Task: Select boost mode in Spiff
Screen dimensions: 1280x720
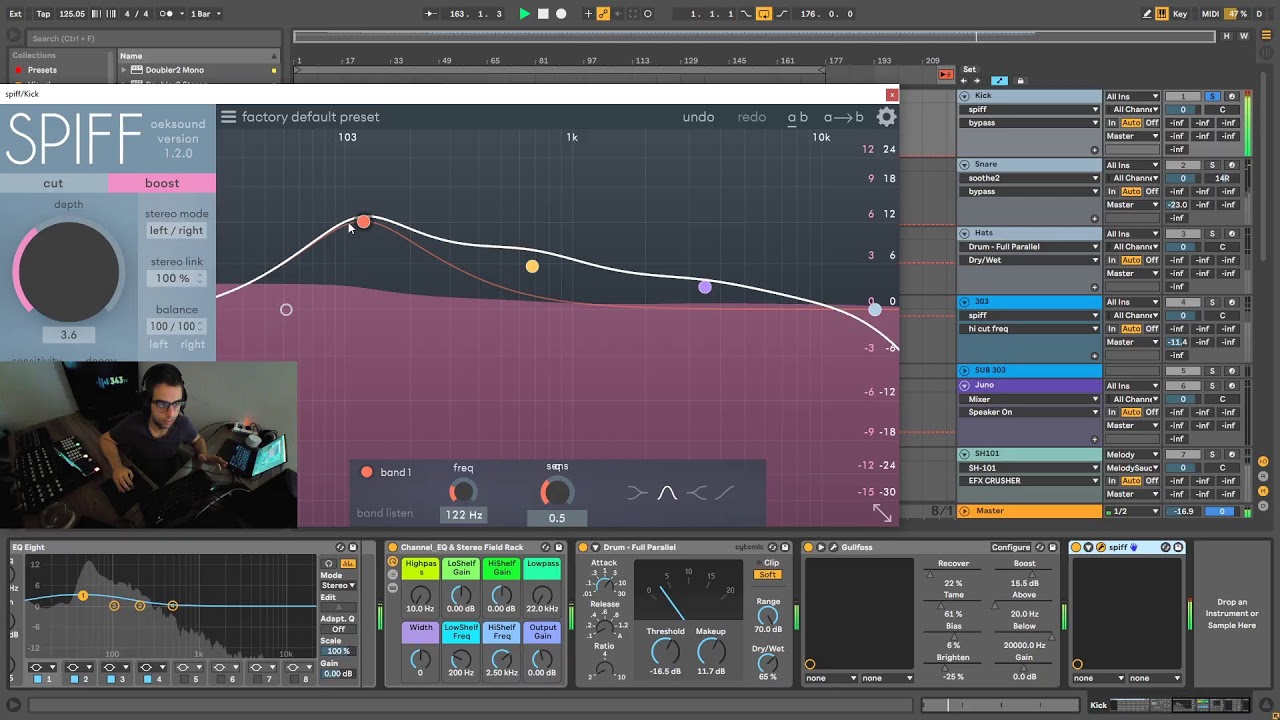Action: 162,183
